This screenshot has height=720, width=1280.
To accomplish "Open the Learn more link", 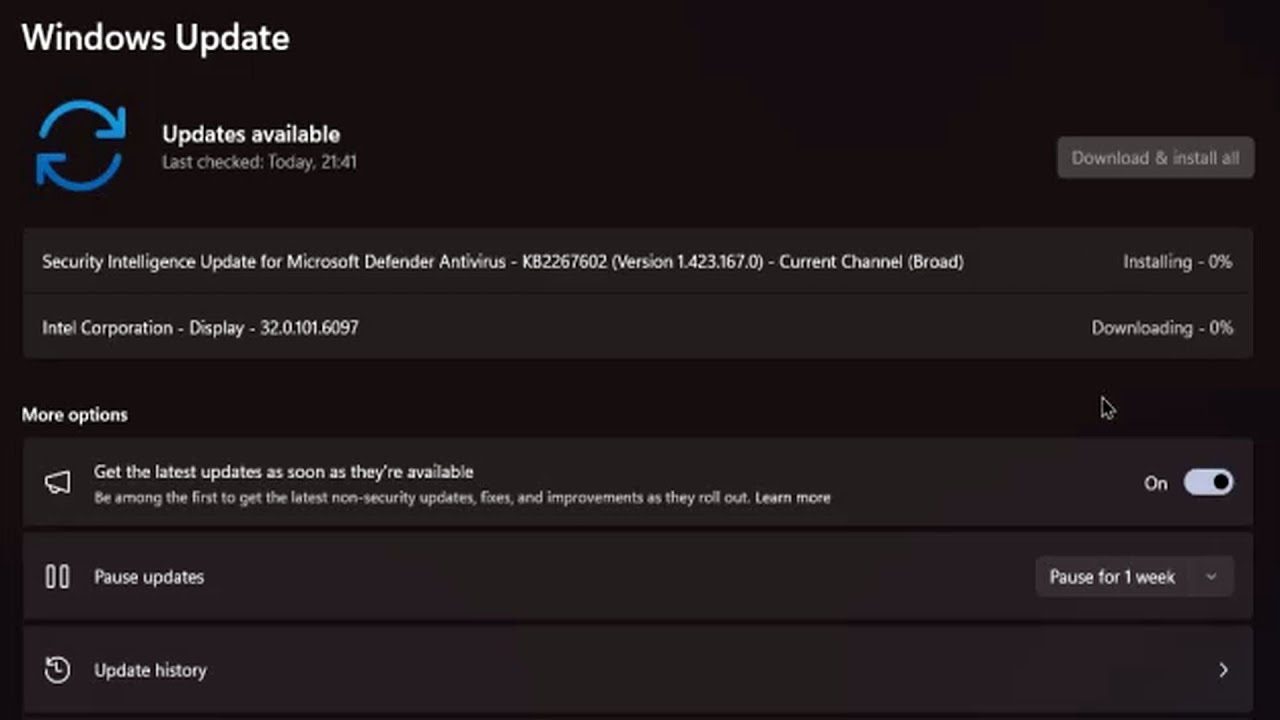I will pyautogui.click(x=794, y=497).
